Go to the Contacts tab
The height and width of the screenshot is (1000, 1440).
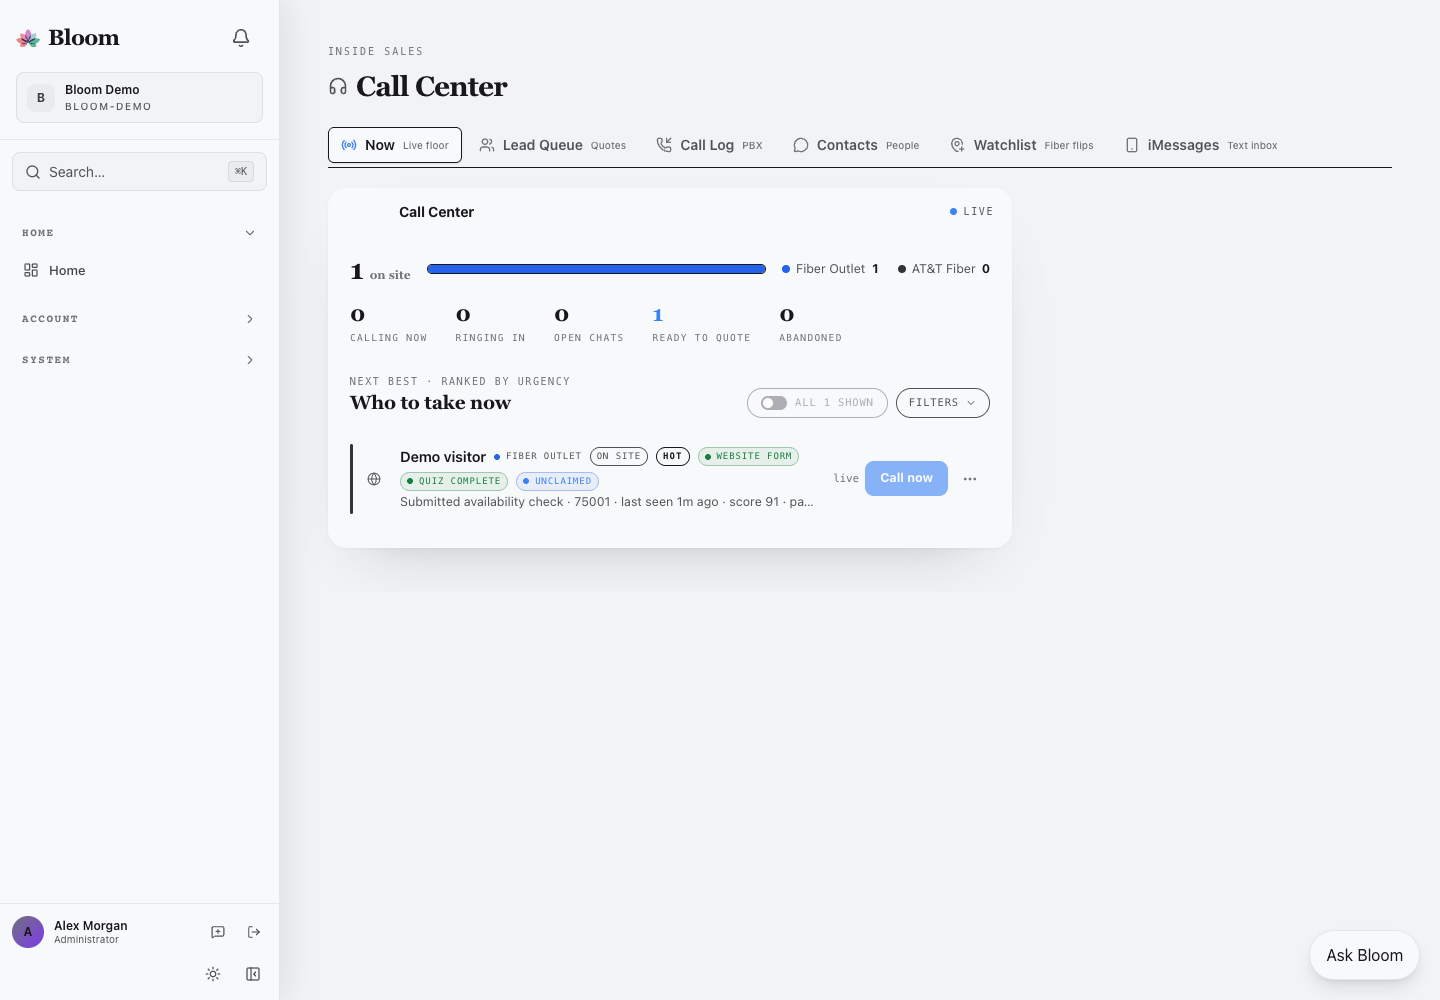856,145
